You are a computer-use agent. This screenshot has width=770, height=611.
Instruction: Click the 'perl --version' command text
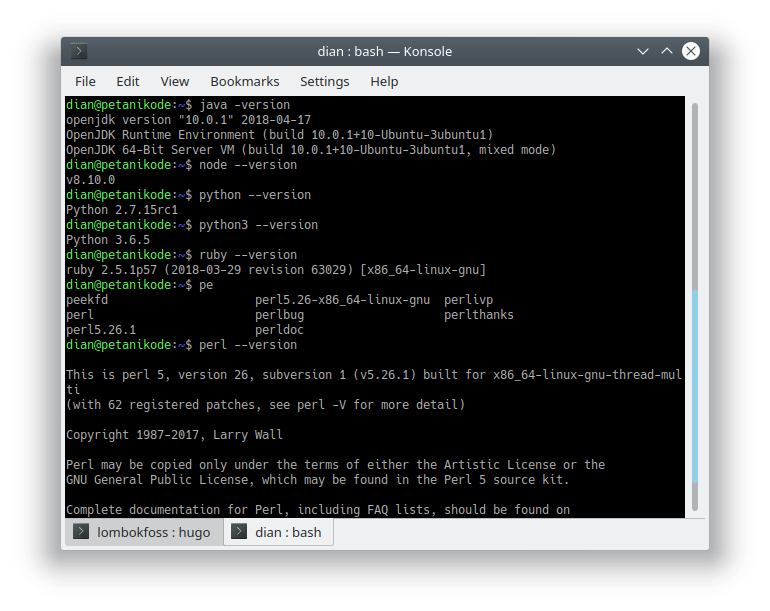click(248, 345)
